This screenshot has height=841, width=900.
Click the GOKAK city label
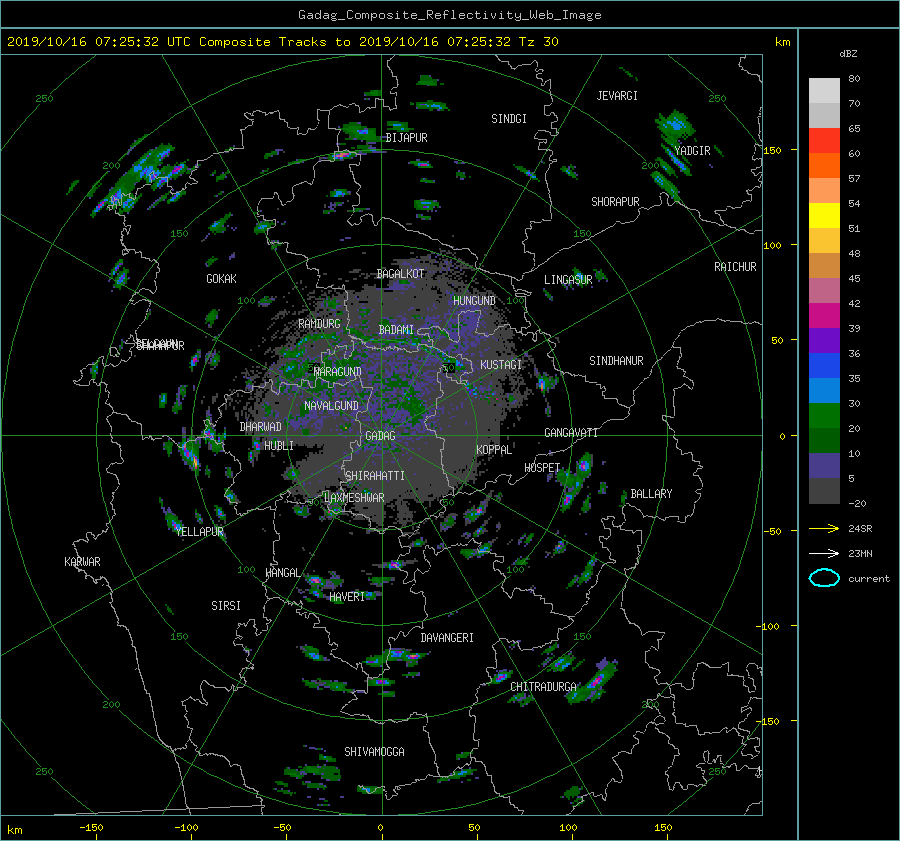(x=221, y=279)
